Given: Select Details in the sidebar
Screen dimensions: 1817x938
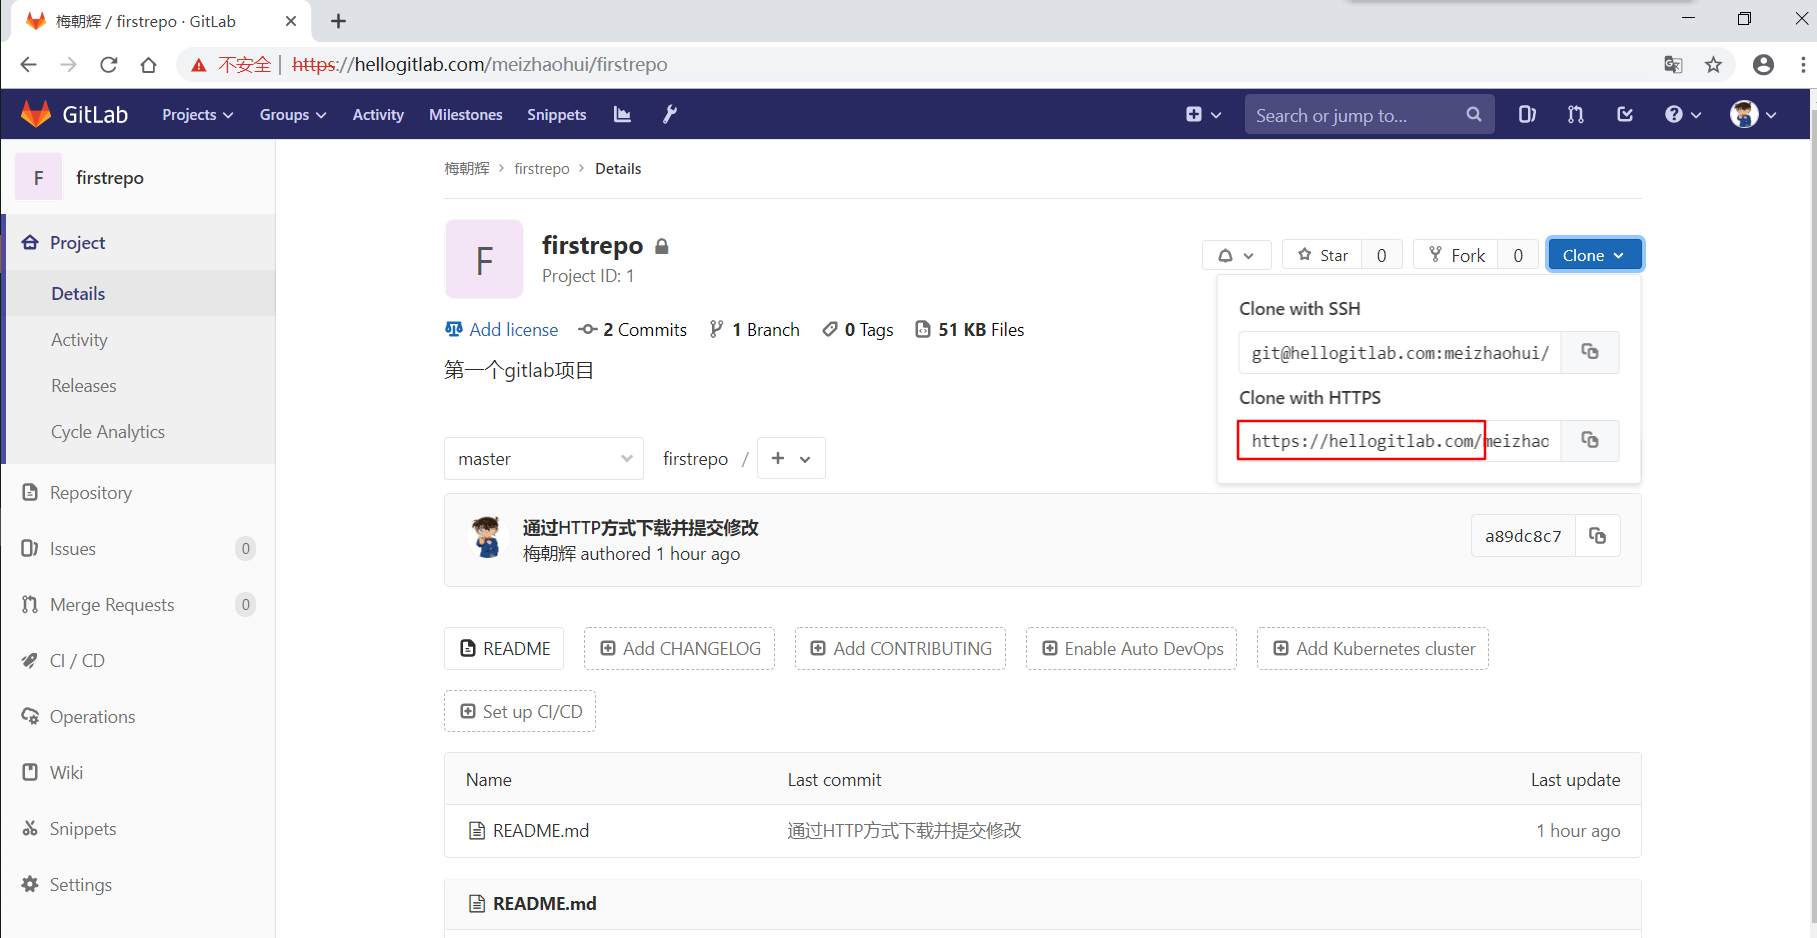Looking at the screenshot, I should pos(140,293).
